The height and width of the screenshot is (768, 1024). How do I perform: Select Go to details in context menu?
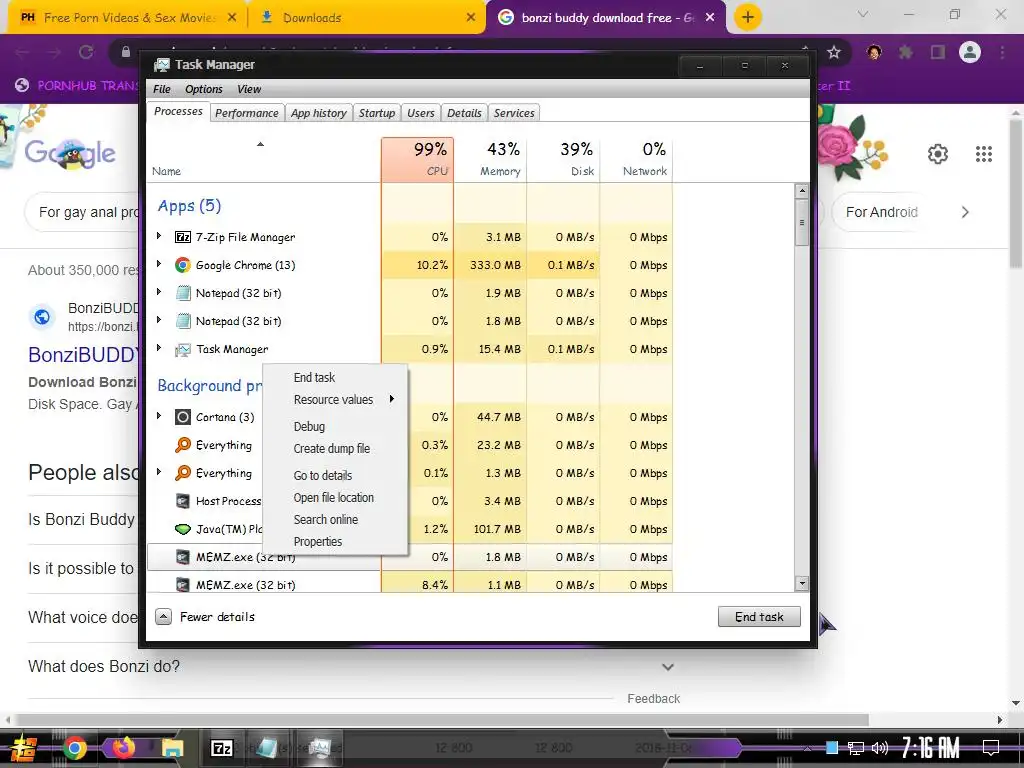(x=336, y=475)
